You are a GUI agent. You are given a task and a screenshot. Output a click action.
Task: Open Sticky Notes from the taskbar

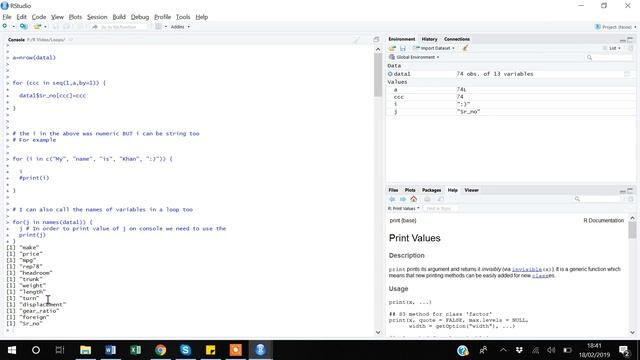pos(211,350)
